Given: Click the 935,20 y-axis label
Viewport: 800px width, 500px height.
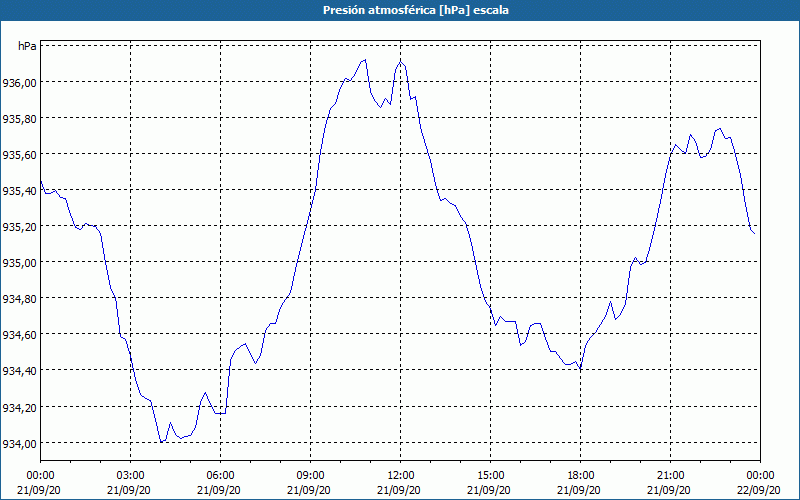Looking at the screenshot, I should 19,227.
